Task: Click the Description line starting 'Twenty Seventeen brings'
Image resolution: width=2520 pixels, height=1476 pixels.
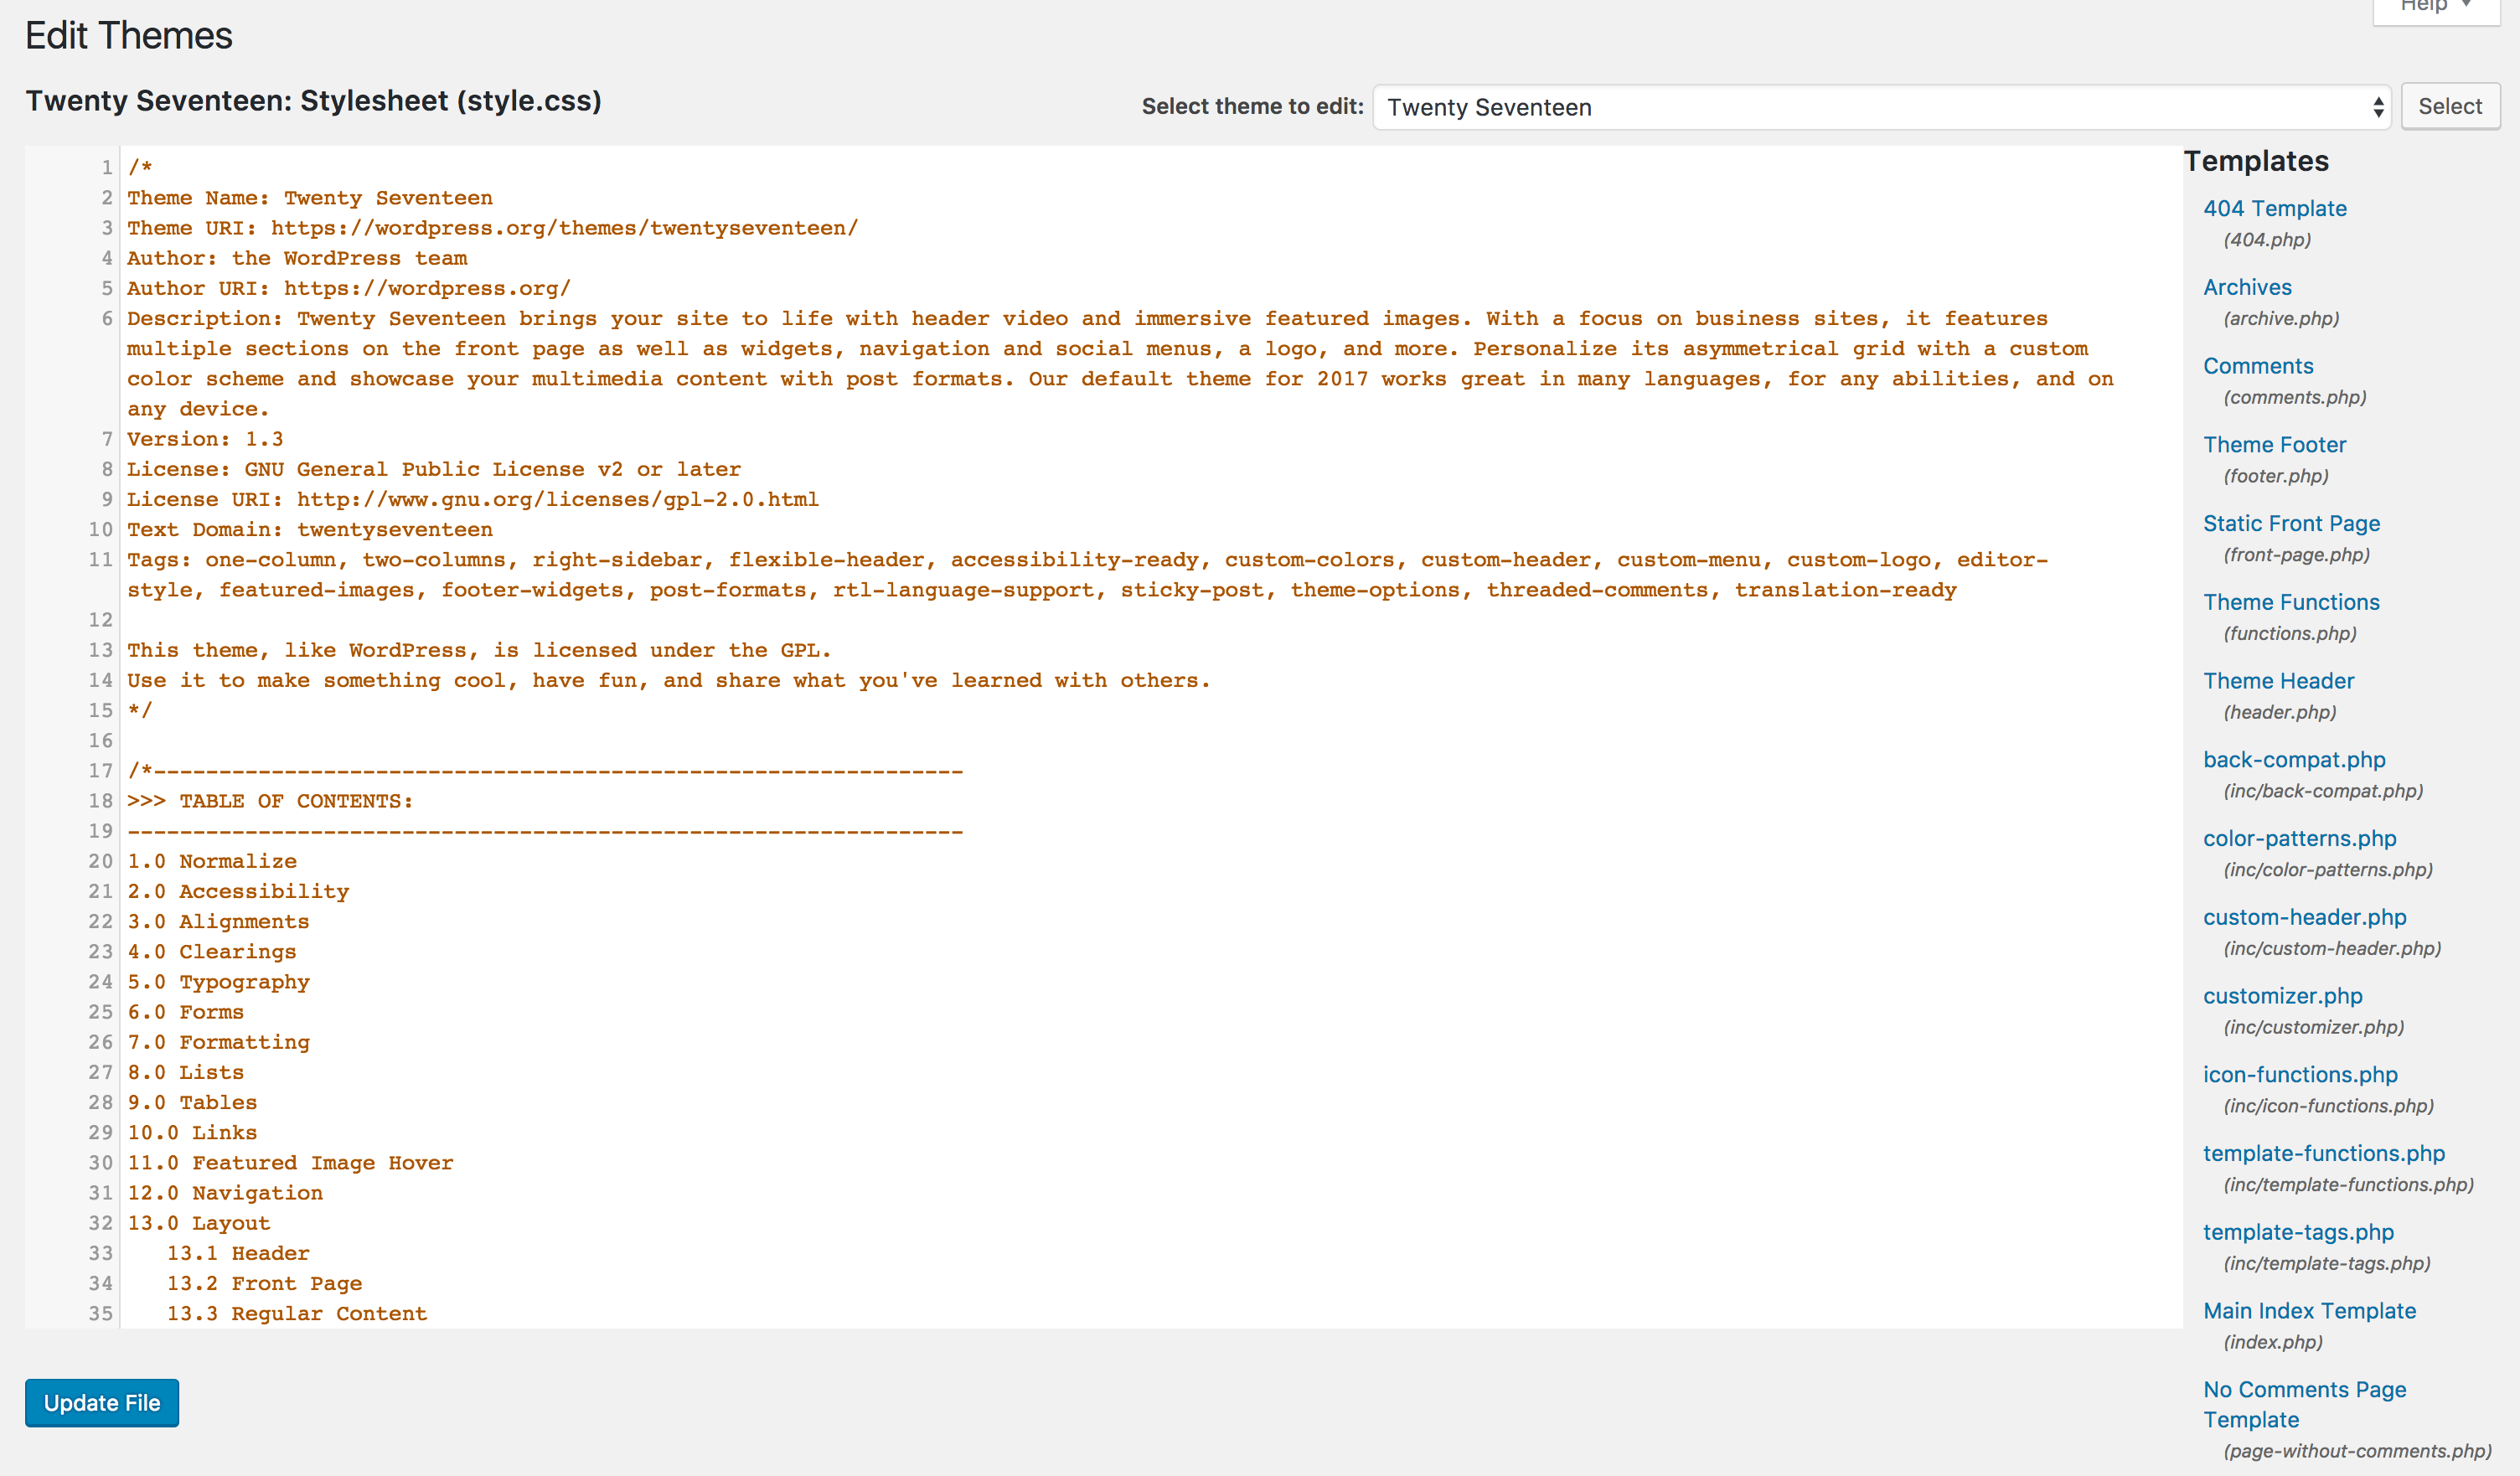Action: [x=1120, y=364]
